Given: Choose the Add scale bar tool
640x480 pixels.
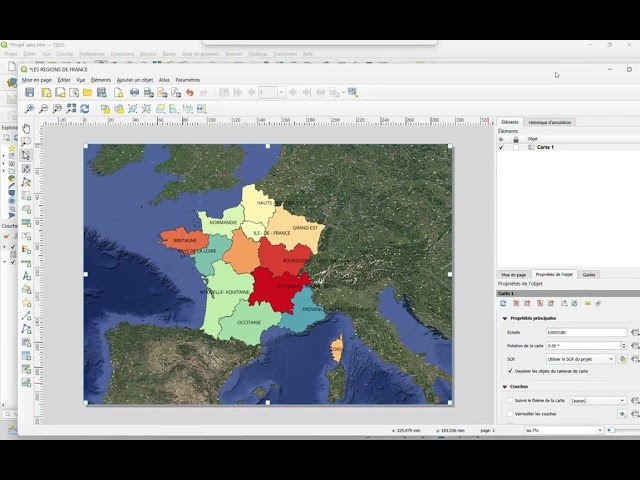Looking at the screenshot, I should (26, 263).
